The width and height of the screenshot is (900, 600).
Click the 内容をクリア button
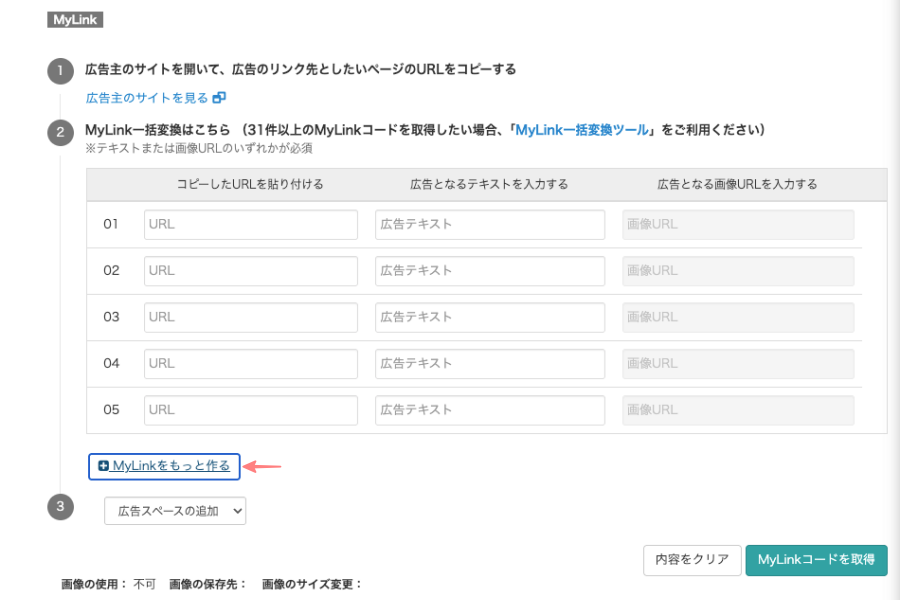[x=692, y=560]
